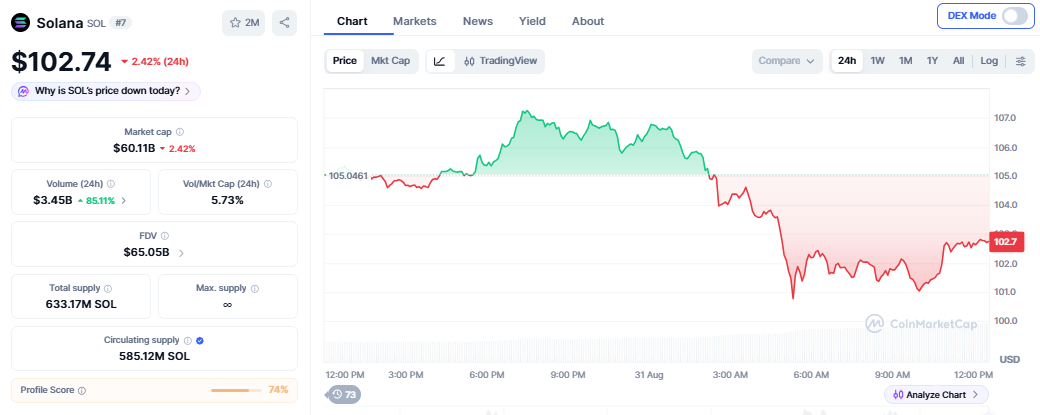Image resolution: width=1040 pixels, height=415 pixels.
Task: Switch to TradingView chart
Action: point(500,61)
